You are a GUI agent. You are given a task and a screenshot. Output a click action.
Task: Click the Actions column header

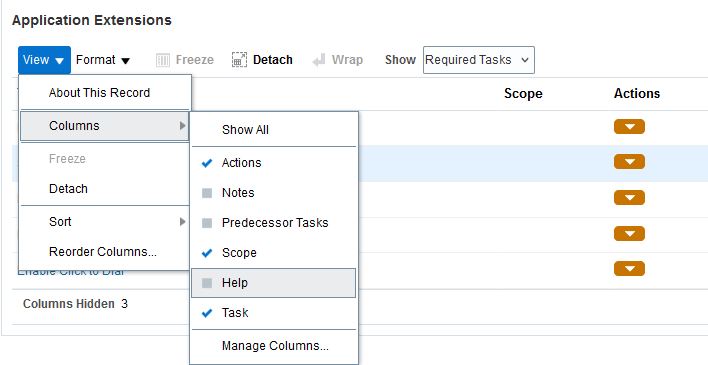coord(637,94)
